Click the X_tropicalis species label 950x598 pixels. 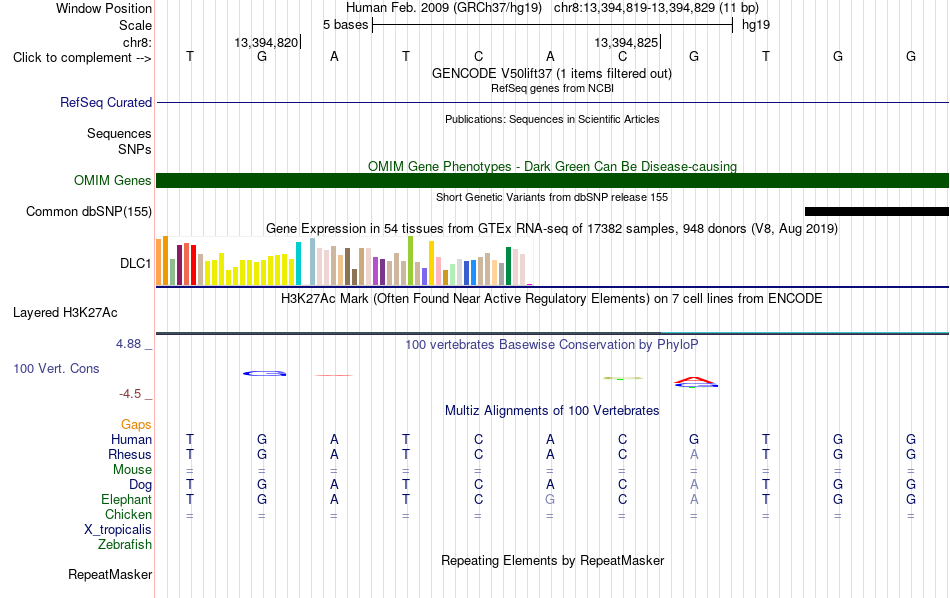tap(118, 530)
